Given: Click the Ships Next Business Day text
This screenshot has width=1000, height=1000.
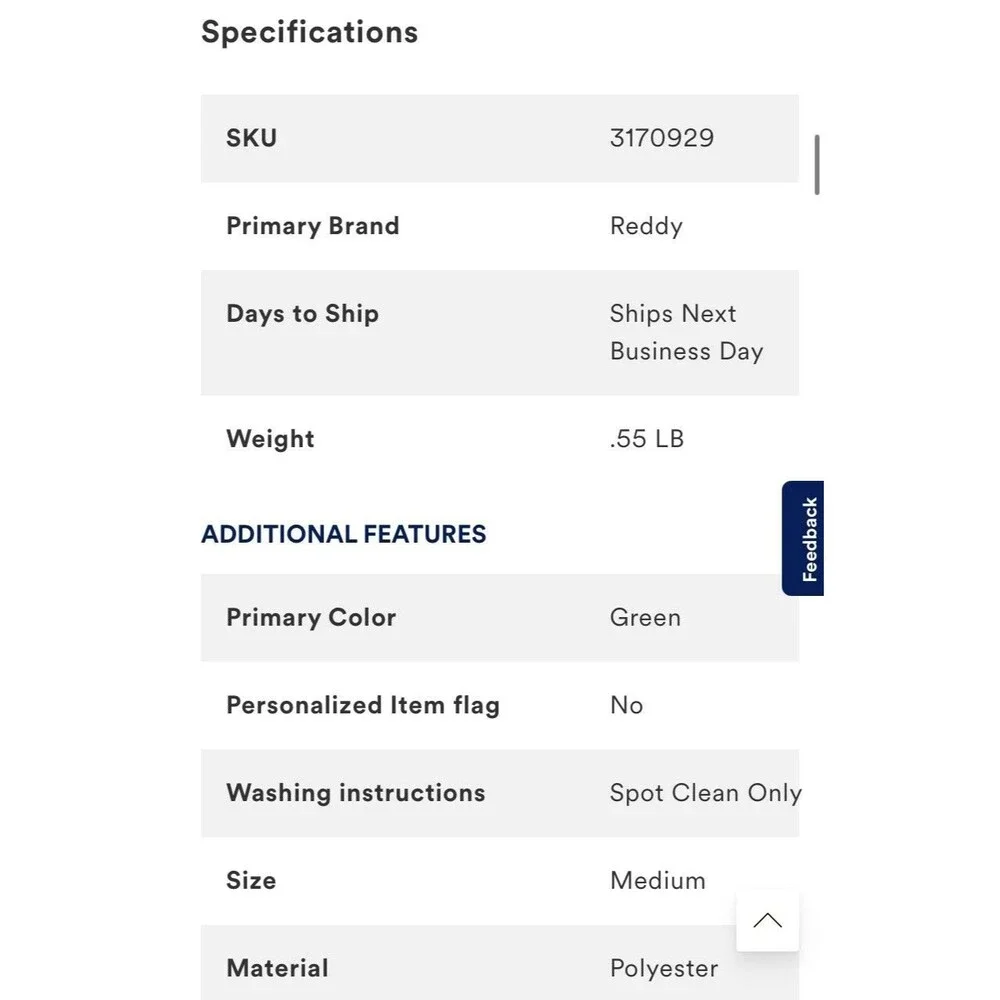Looking at the screenshot, I should pos(686,332).
